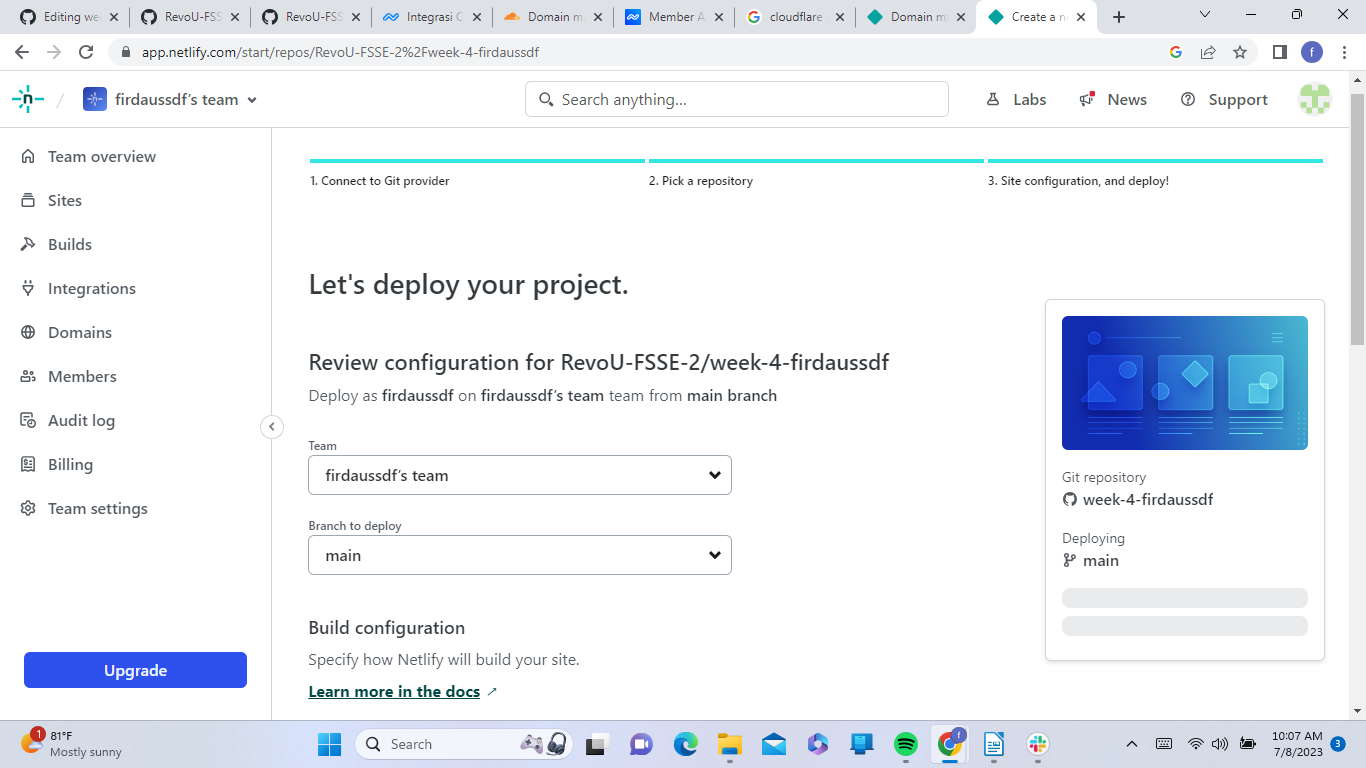Open the Sites section in sidebar
The width and height of the screenshot is (1366, 768).
point(66,200)
